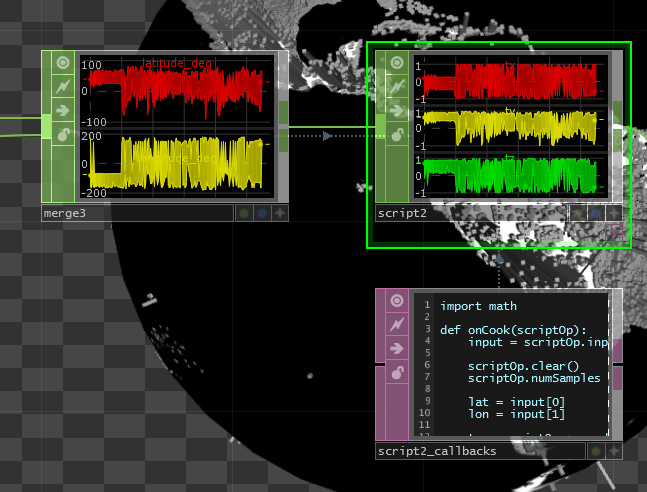The width and height of the screenshot is (647, 492).
Task: Toggle green flag dot on merge3
Action: tap(244, 213)
